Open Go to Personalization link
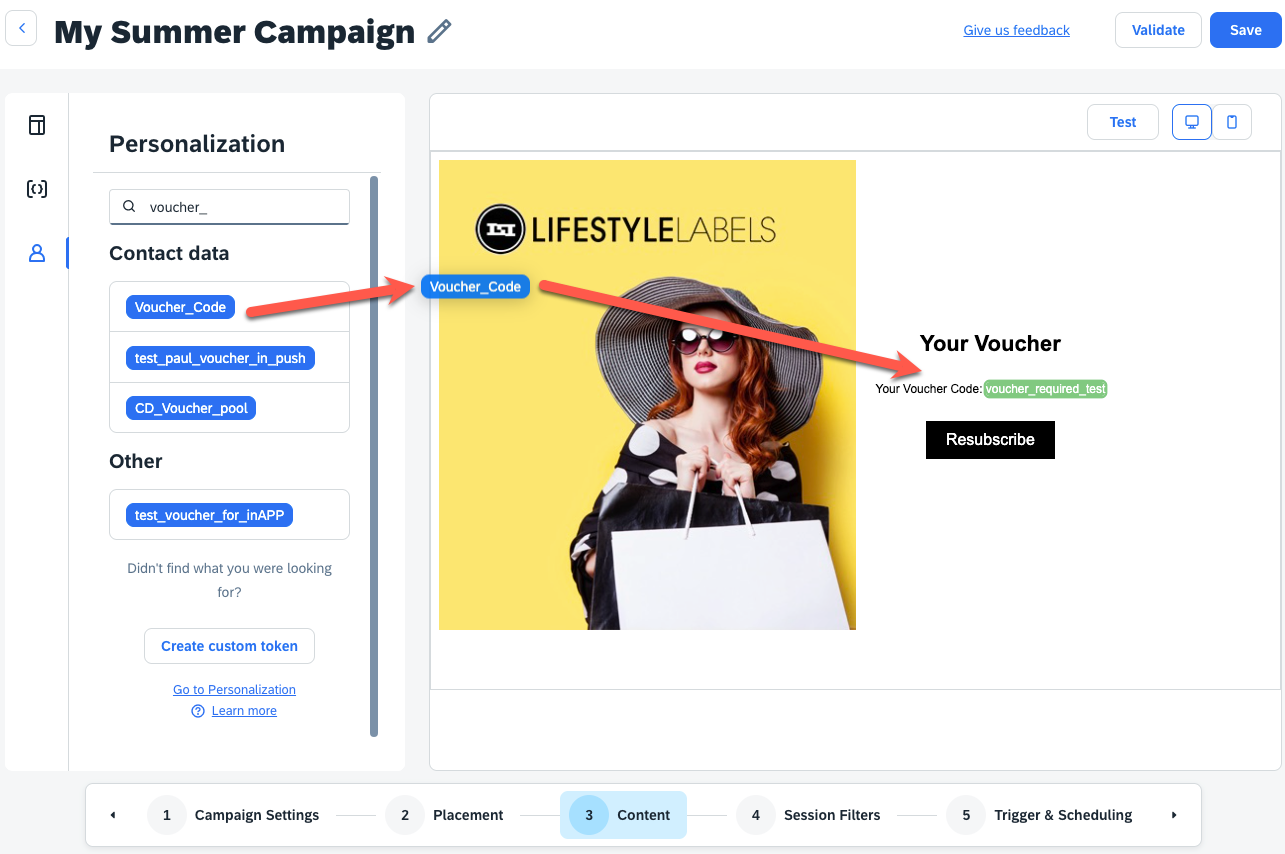1285x854 pixels. pos(234,690)
